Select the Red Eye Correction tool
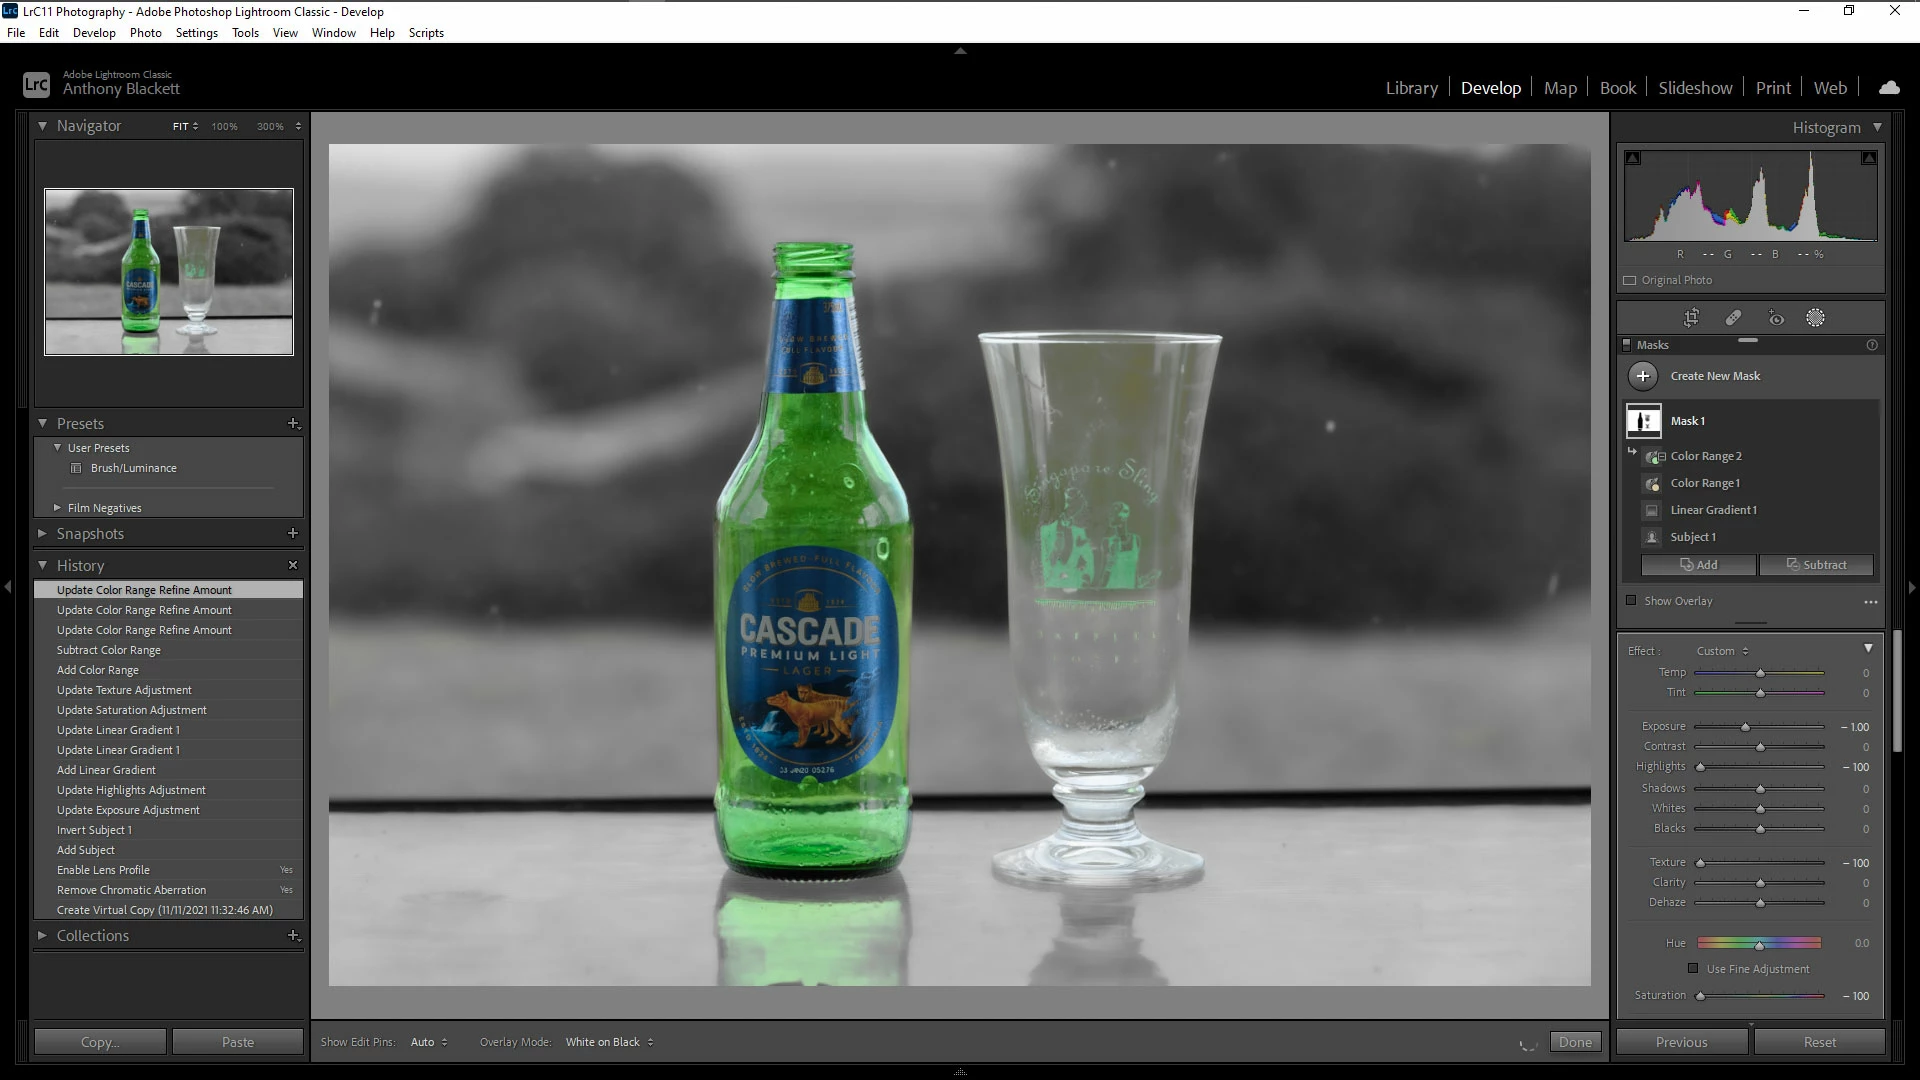Viewport: 1920px width, 1080px height. click(x=1776, y=318)
